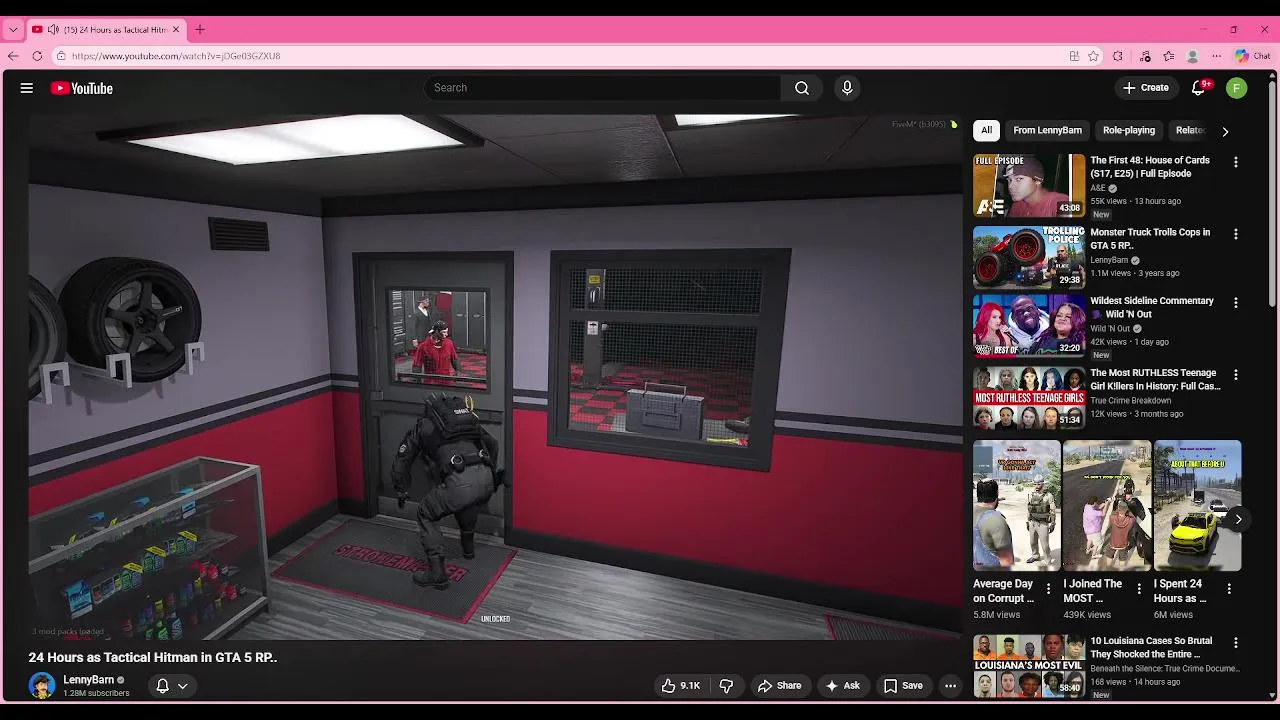Screen dimensions: 1280x720
Task: Toggle subscription notification bell for LennyBarn
Action: [162, 686]
